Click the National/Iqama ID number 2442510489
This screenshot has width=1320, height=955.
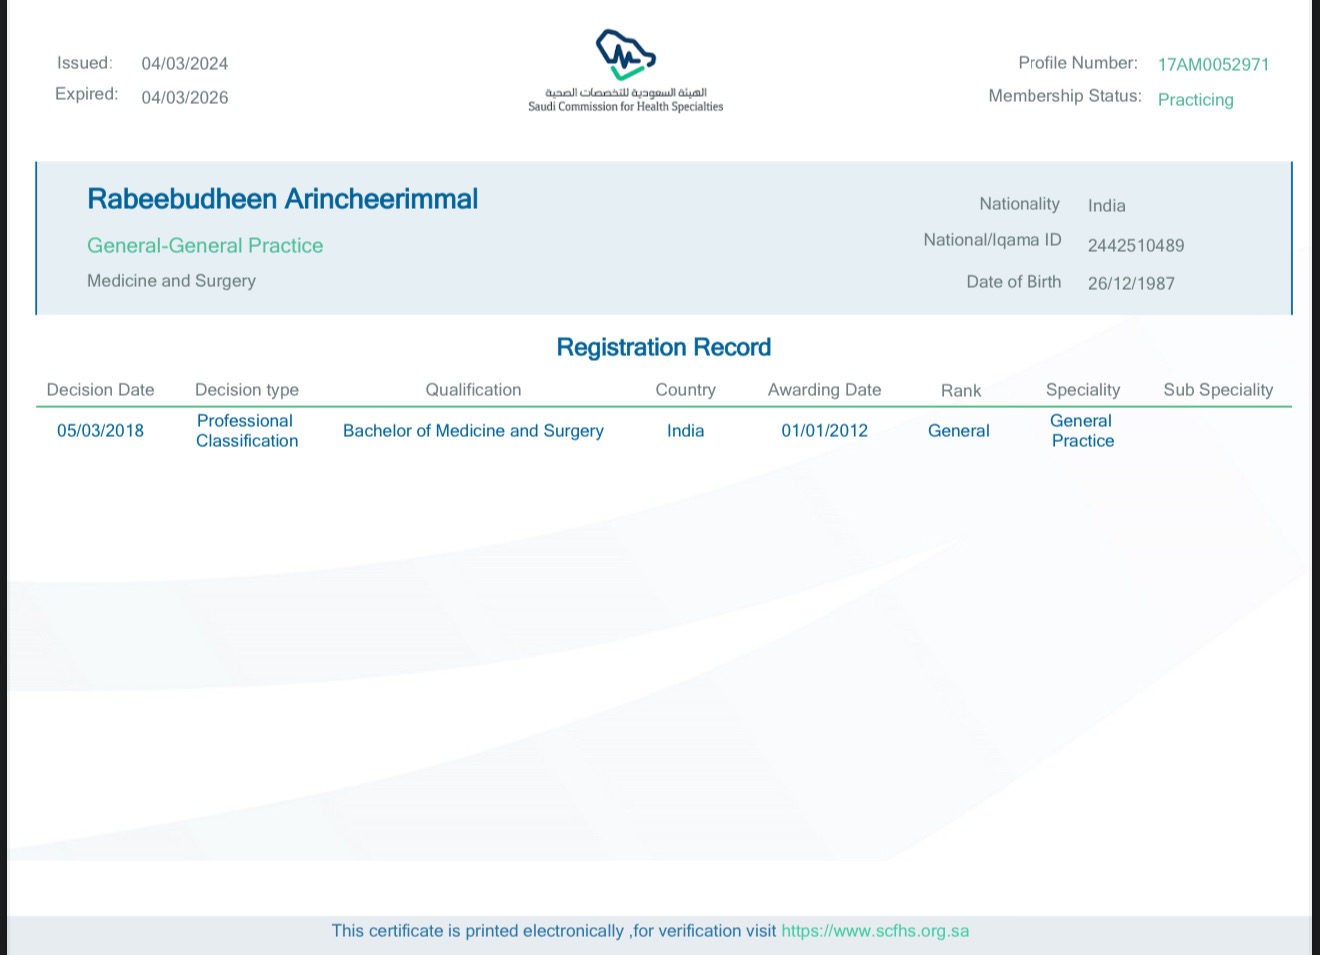click(1136, 246)
